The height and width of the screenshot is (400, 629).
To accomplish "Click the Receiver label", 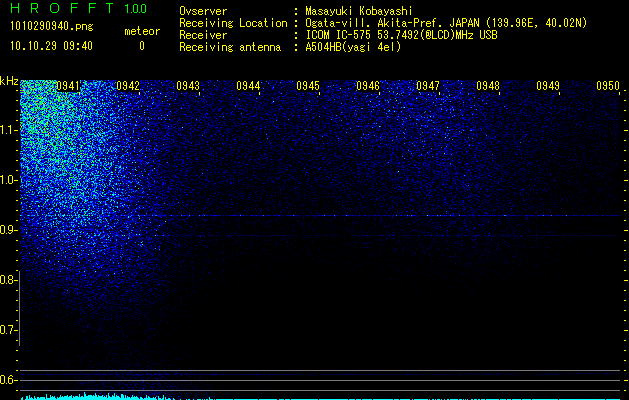I will coord(203,35).
